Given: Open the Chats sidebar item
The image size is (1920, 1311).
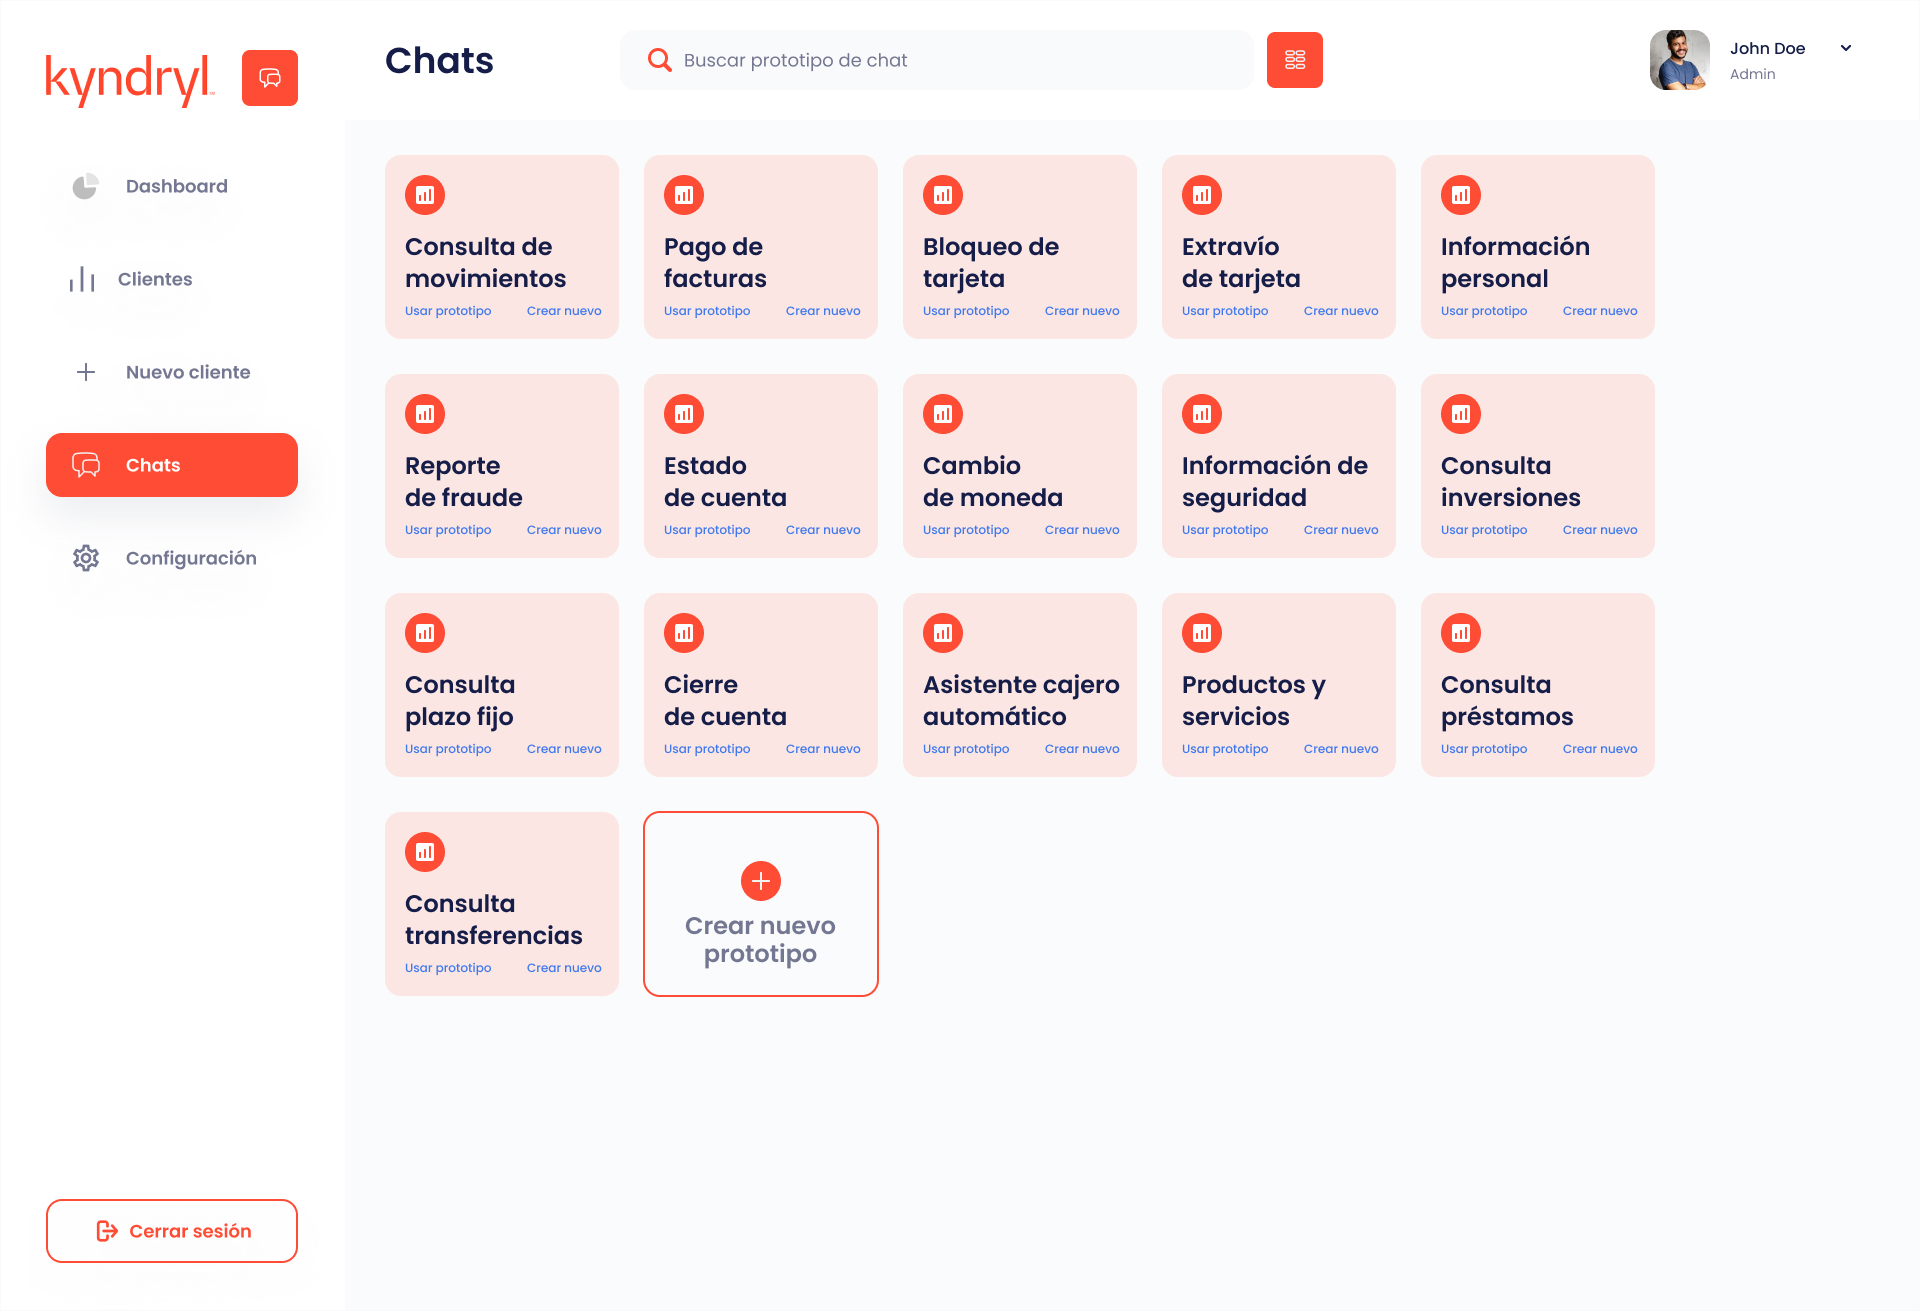Looking at the screenshot, I should tap(172, 465).
